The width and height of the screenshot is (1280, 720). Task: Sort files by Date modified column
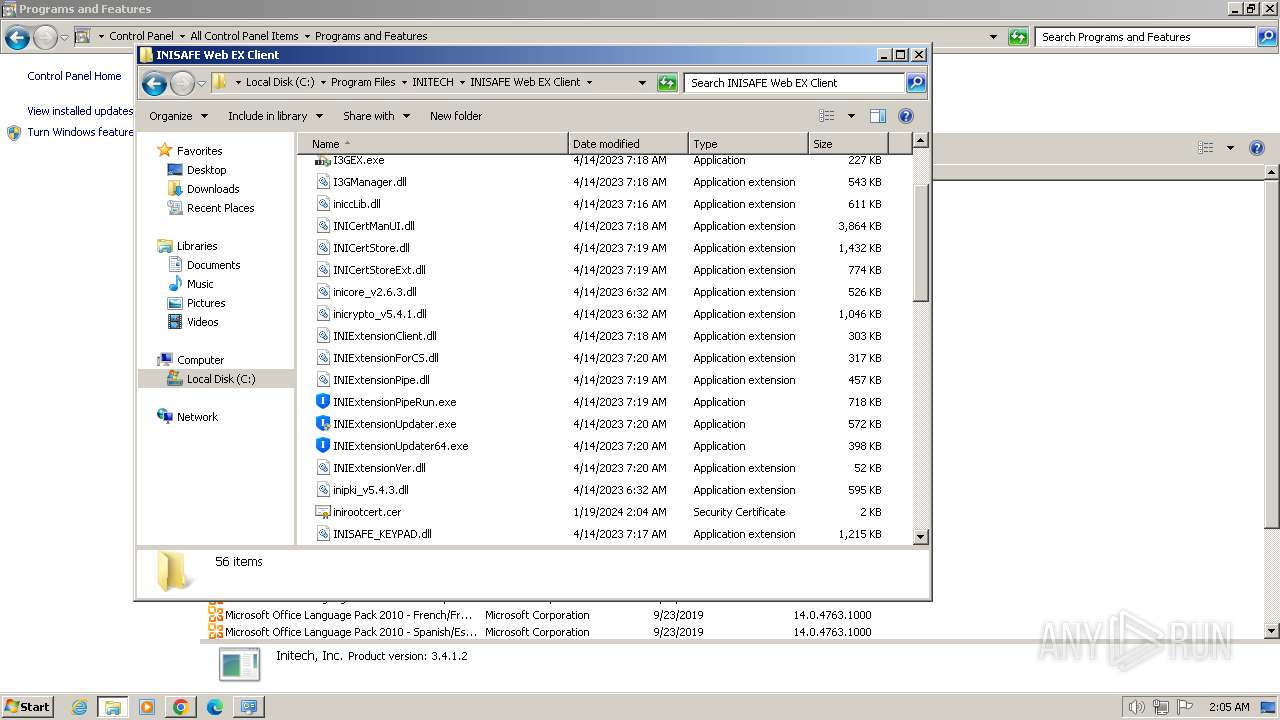(x=628, y=144)
